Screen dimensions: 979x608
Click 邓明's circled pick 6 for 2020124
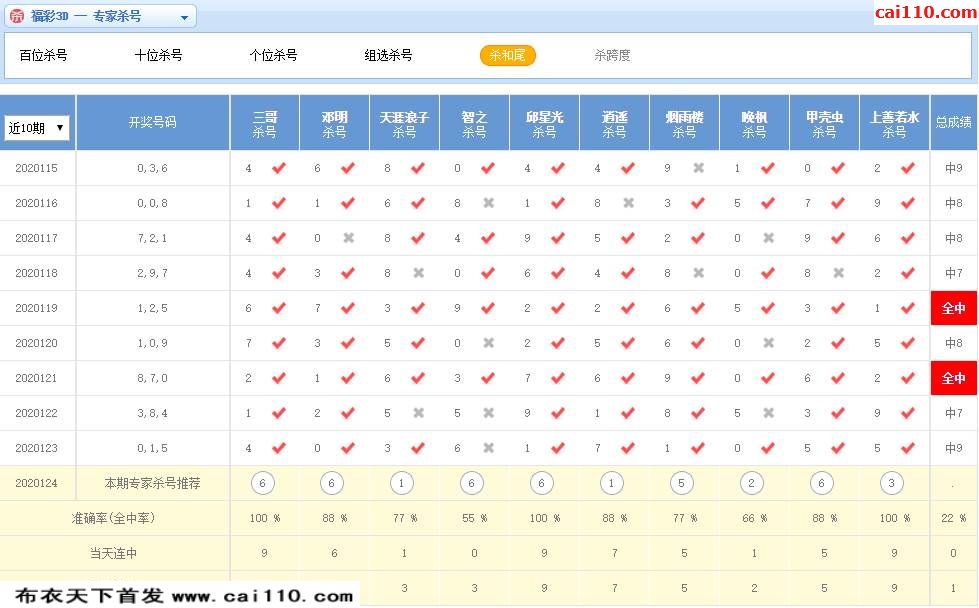coord(332,483)
